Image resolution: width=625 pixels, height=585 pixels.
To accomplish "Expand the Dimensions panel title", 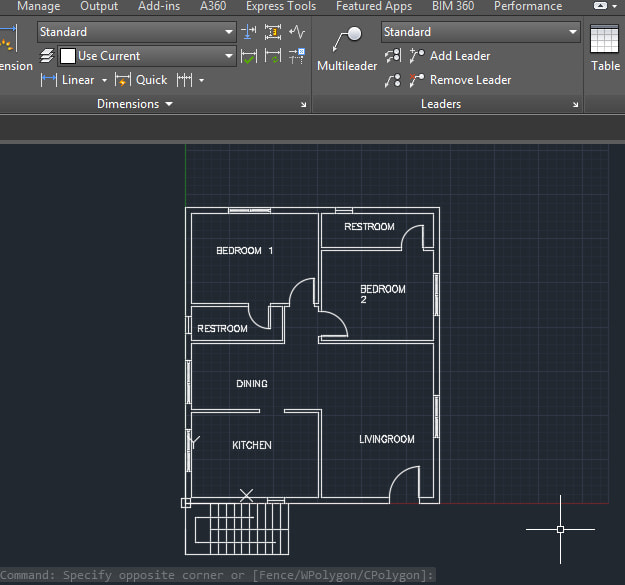I will (135, 104).
